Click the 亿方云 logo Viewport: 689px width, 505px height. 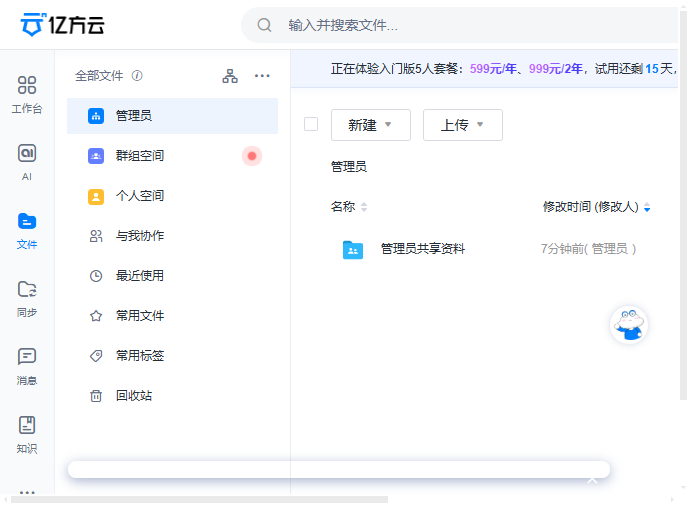pos(62,25)
